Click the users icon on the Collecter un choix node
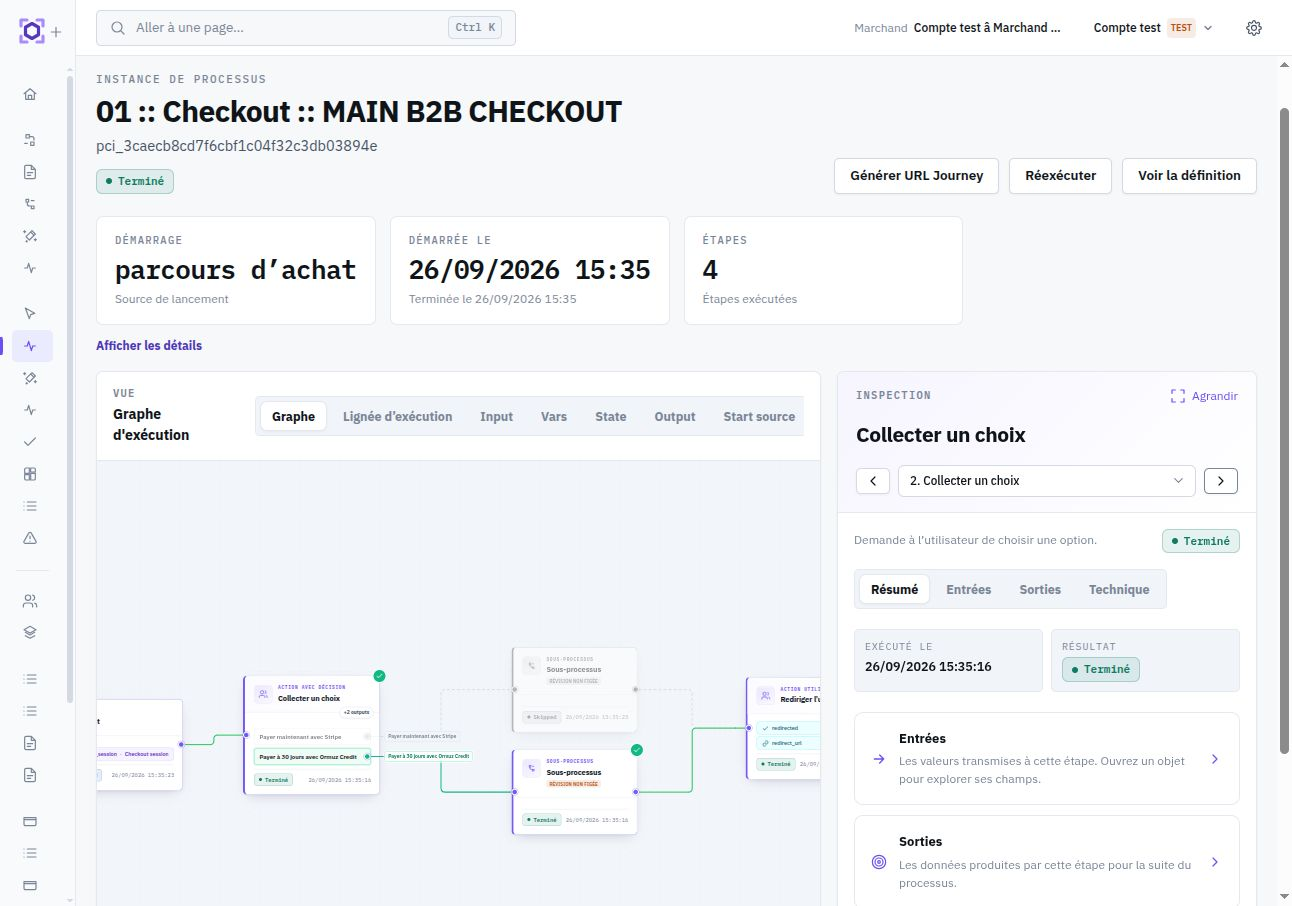 click(262, 693)
